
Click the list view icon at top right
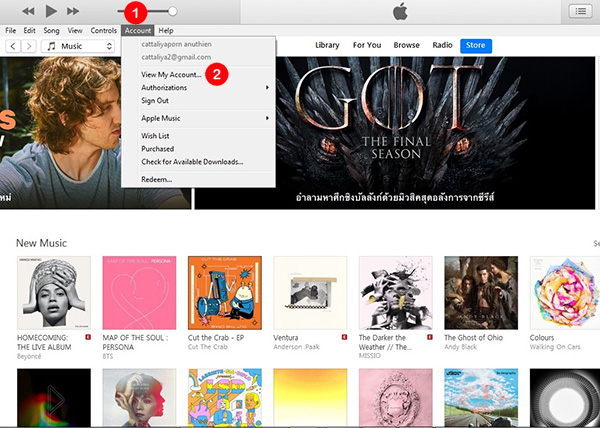[579, 11]
